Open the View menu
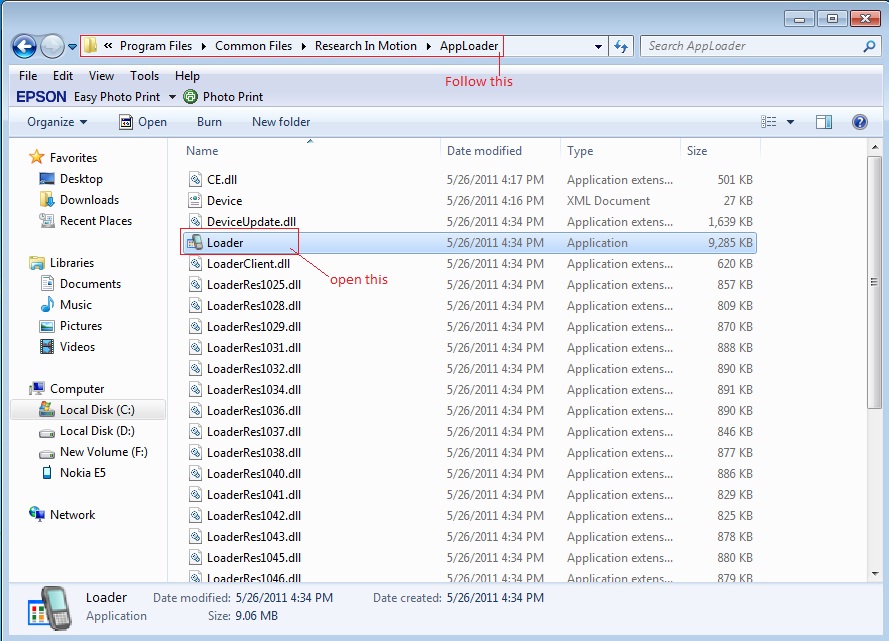 point(101,75)
